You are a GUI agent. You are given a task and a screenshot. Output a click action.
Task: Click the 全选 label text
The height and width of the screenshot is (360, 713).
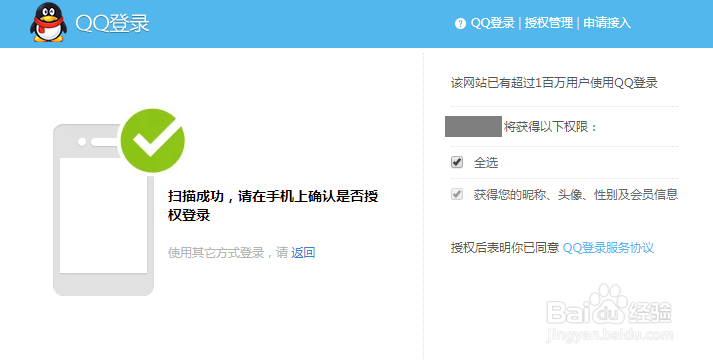pos(486,162)
